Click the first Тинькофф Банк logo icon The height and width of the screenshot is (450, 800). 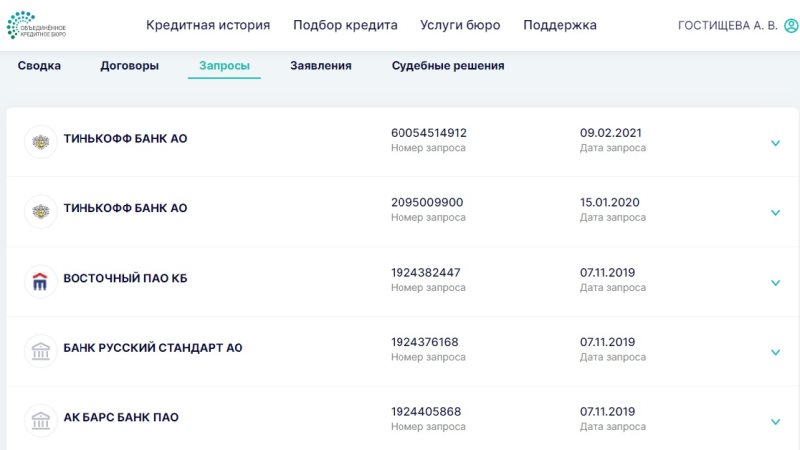[x=41, y=141]
